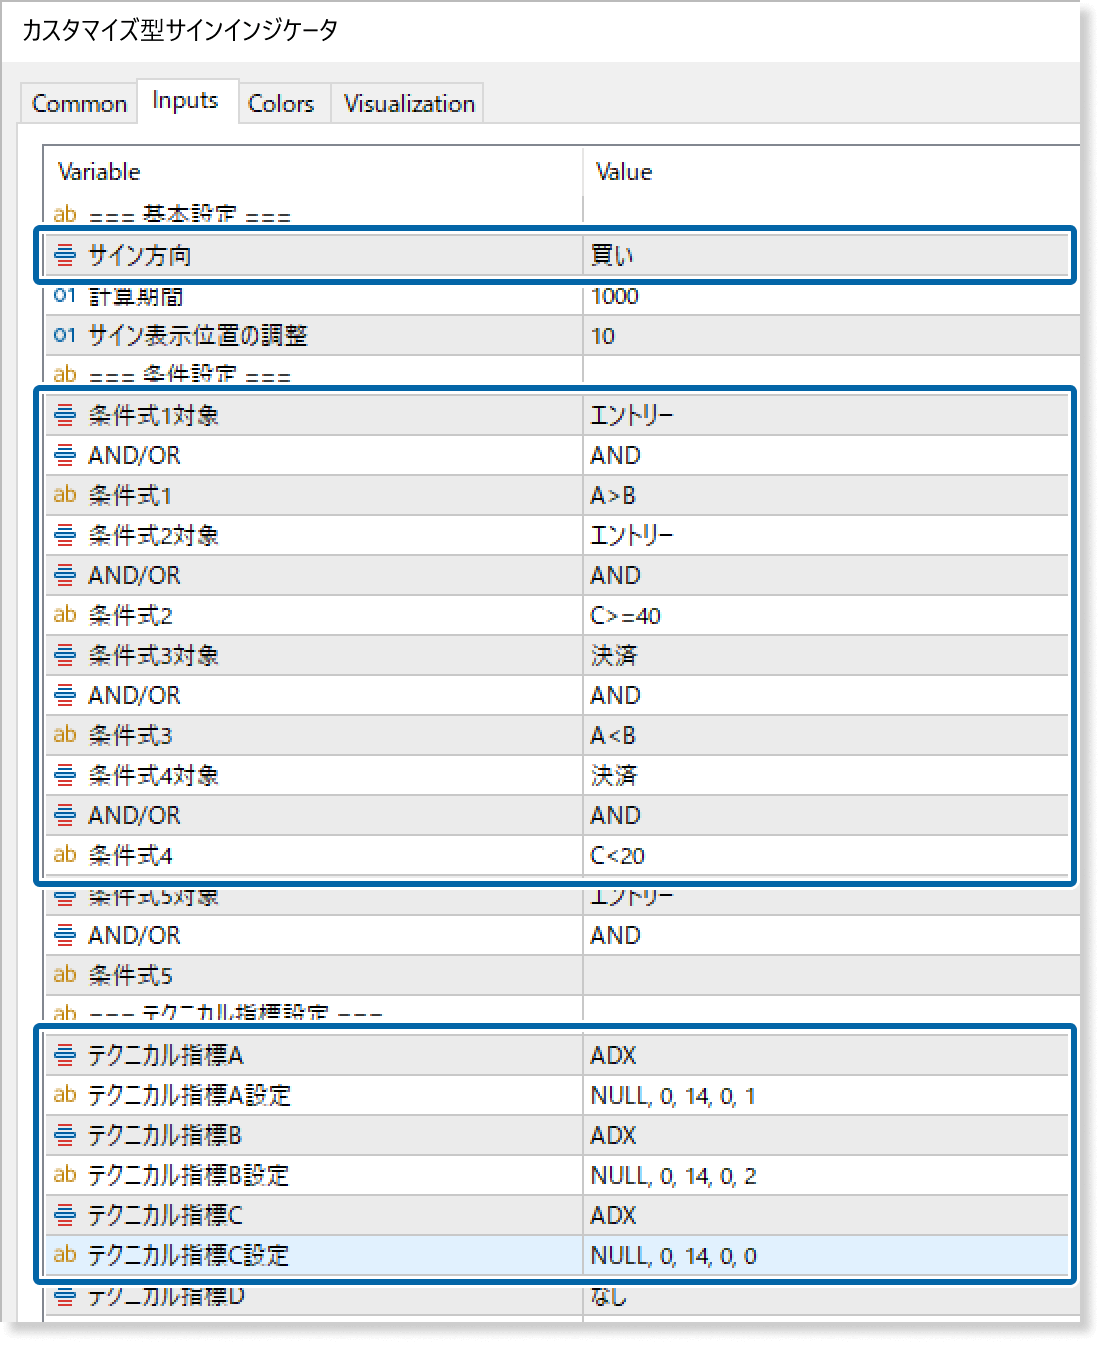The height and width of the screenshot is (1348, 1100).
Task: Click the 01 numeric icon beside 計算期間
Action: point(65,296)
